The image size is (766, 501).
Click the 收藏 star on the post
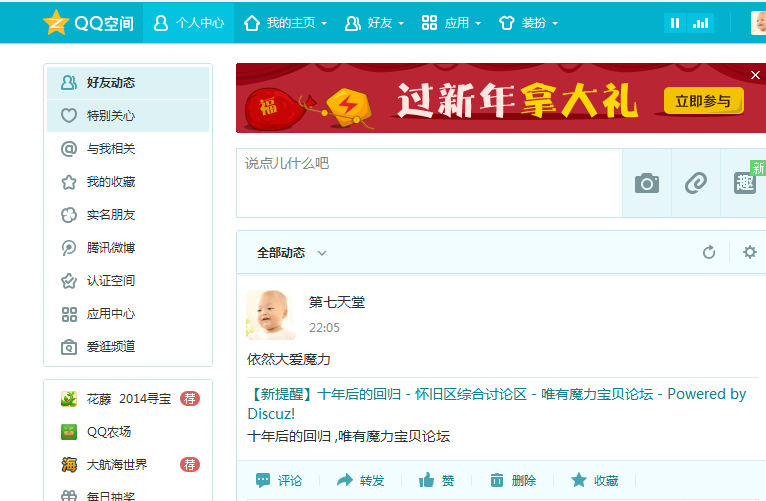pyautogui.click(x=579, y=480)
